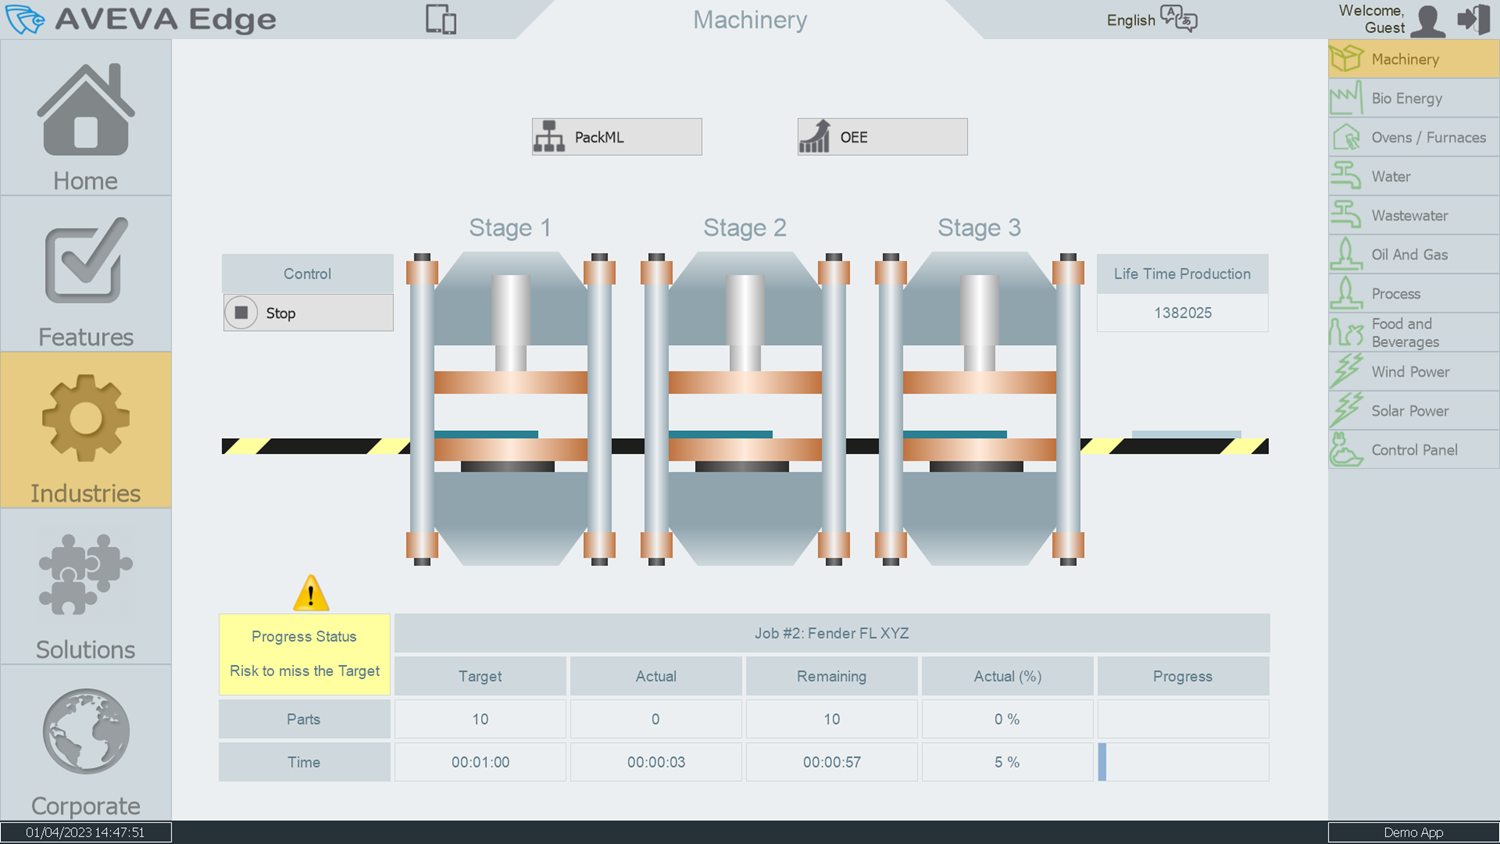The height and width of the screenshot is (844, 1500).
Task: Click the Control panel header label
Action: 307,273
